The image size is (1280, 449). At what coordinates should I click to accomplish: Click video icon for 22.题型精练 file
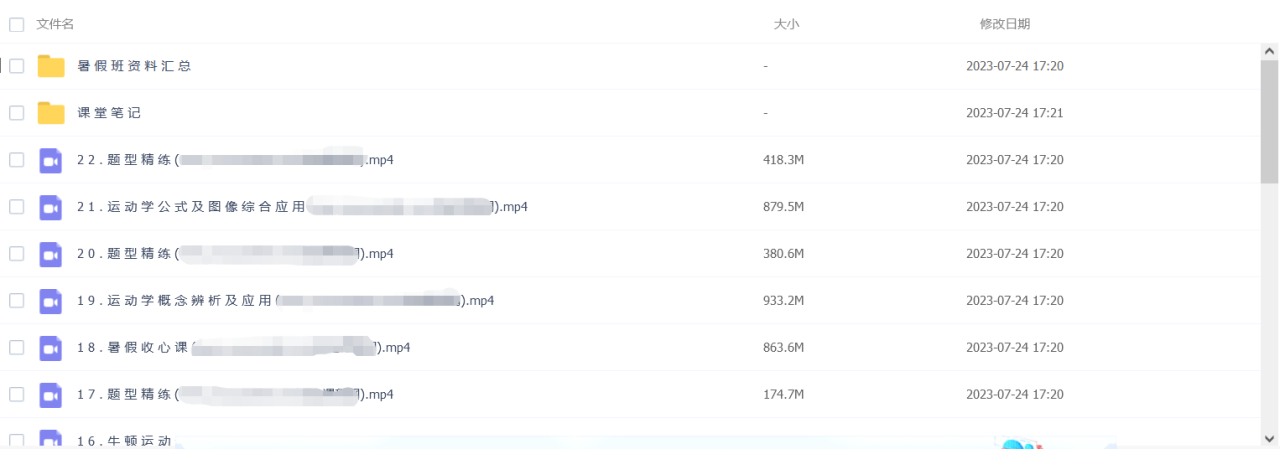pyautogui.click(x=51, y=160)
